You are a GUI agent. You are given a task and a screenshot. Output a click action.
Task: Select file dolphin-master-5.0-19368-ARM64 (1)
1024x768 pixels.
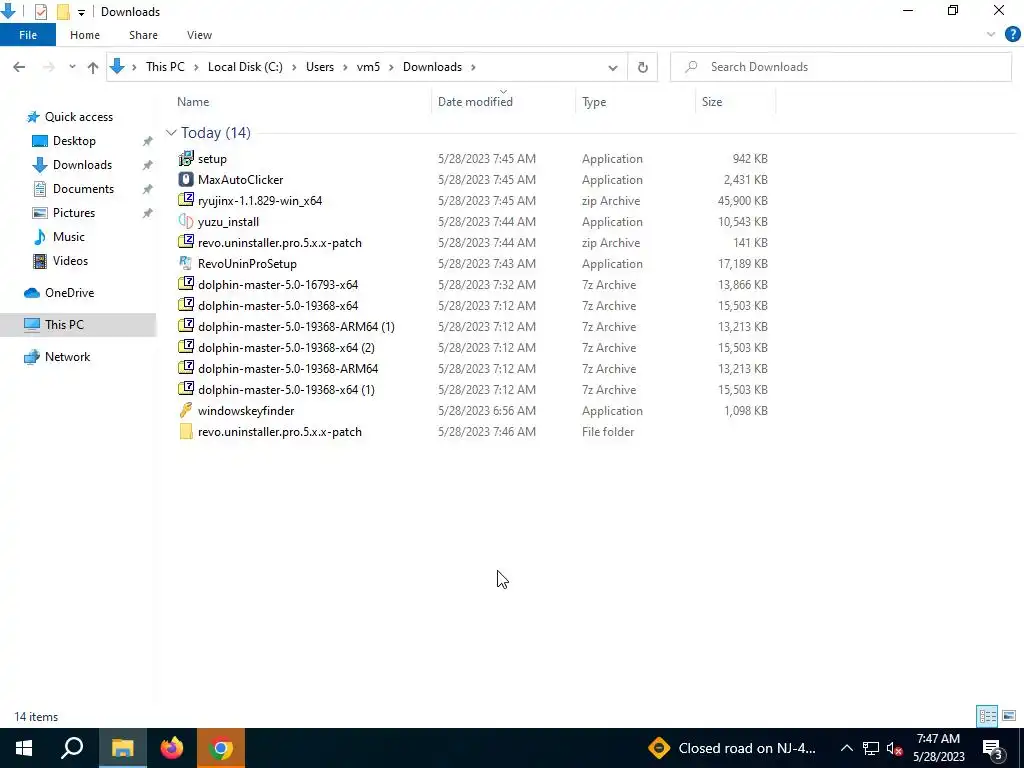(x=296, y=327)
